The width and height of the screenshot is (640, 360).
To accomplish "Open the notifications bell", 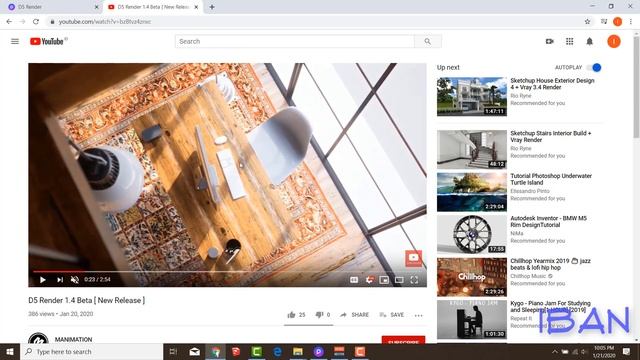I will [589, 41].
